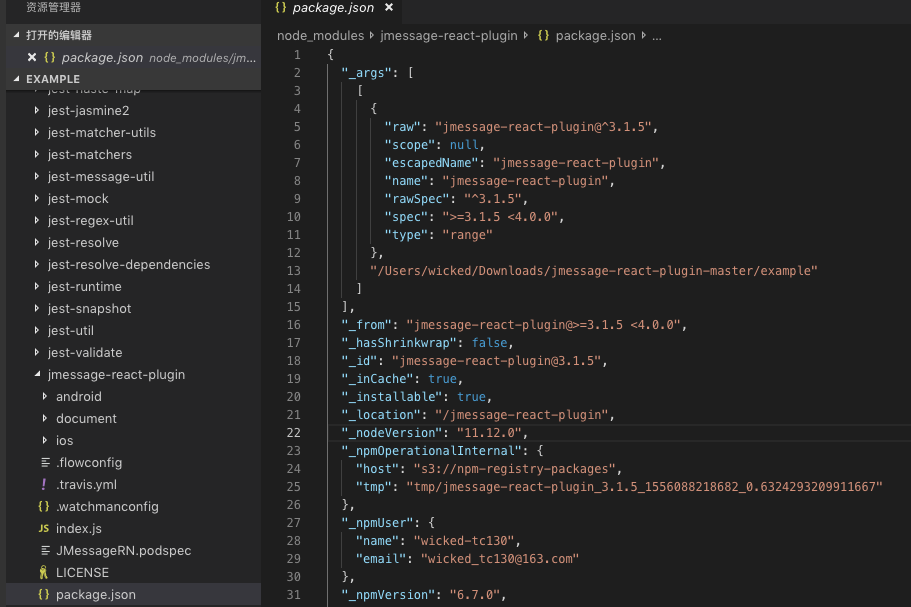Image resolution: width=911 pixels, height=607 pixels.
Task: Click the "wicked-tc130" name value
Action: (464, 541)
